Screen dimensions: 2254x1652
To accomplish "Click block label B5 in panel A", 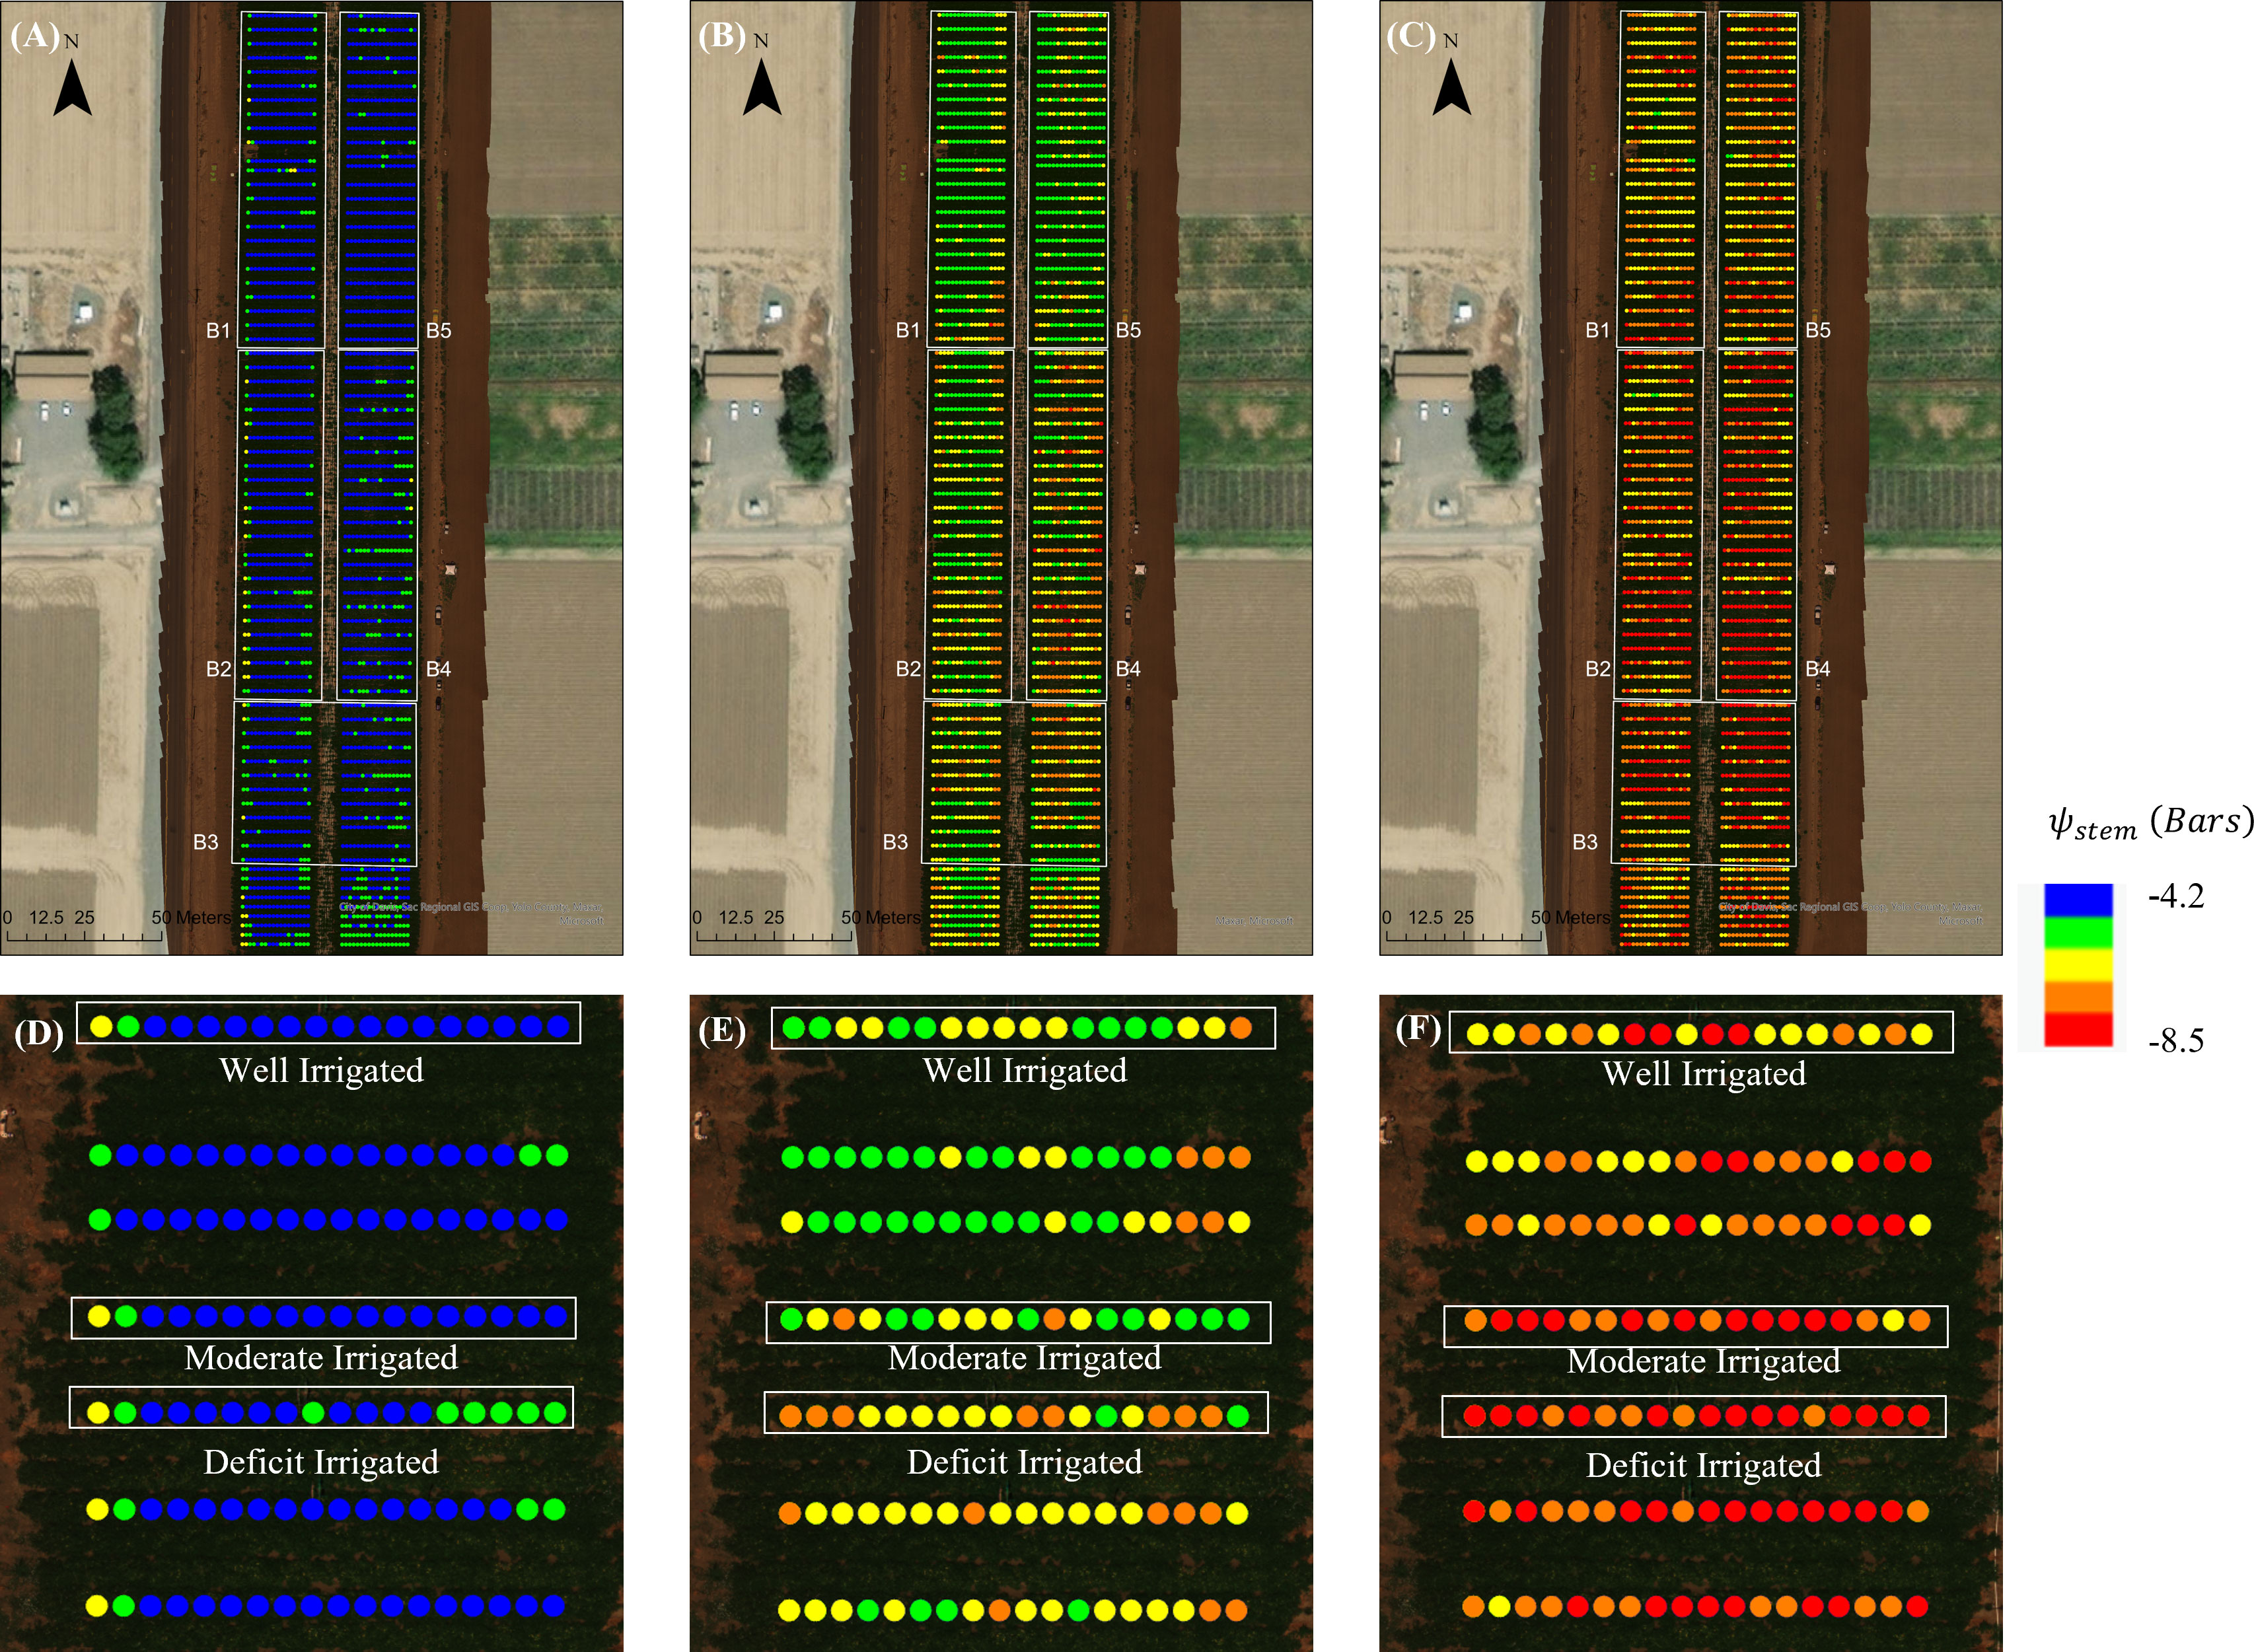I will point(438,330).
